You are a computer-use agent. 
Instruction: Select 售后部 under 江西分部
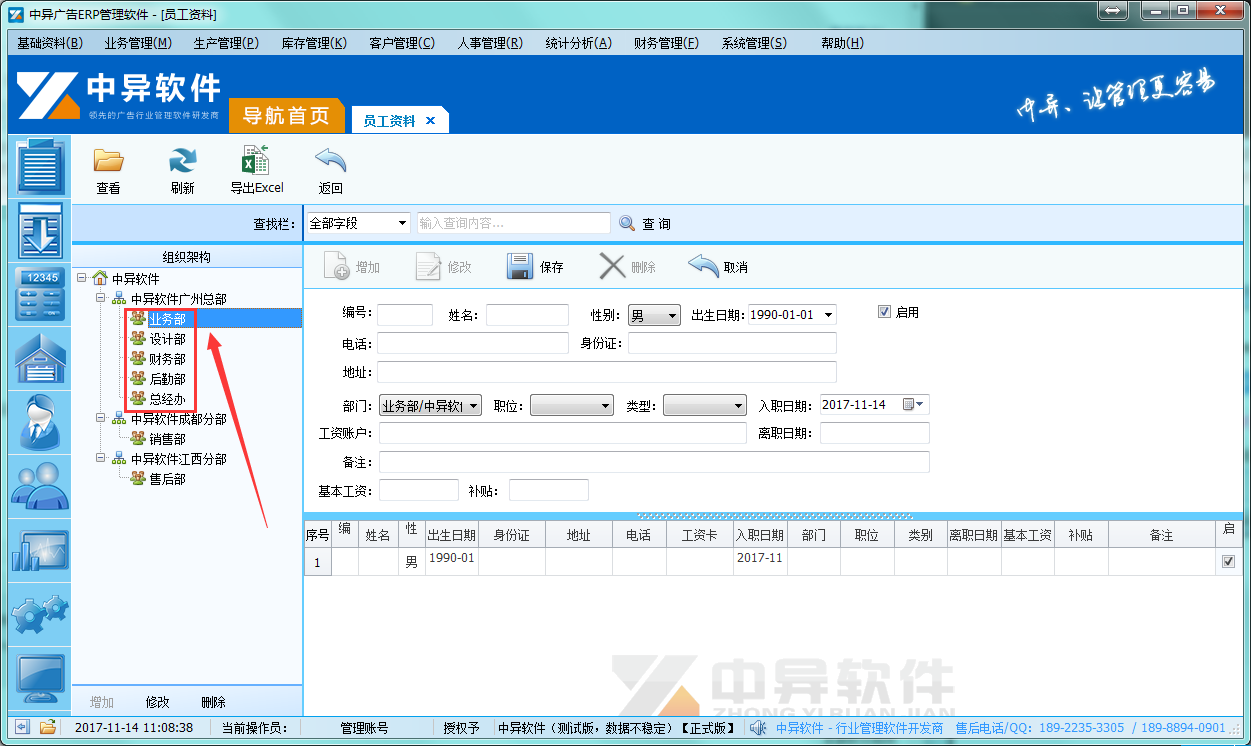tap(167, 479)
